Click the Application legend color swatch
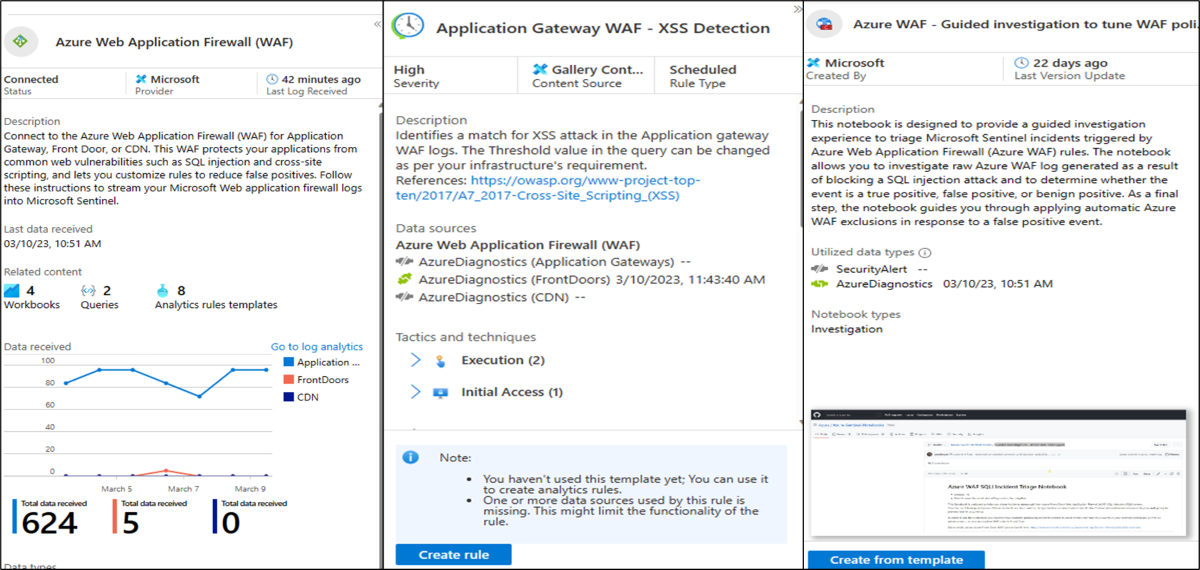Image resolution: width=1200 pixels, height=570 pixels. click(289, 363)
